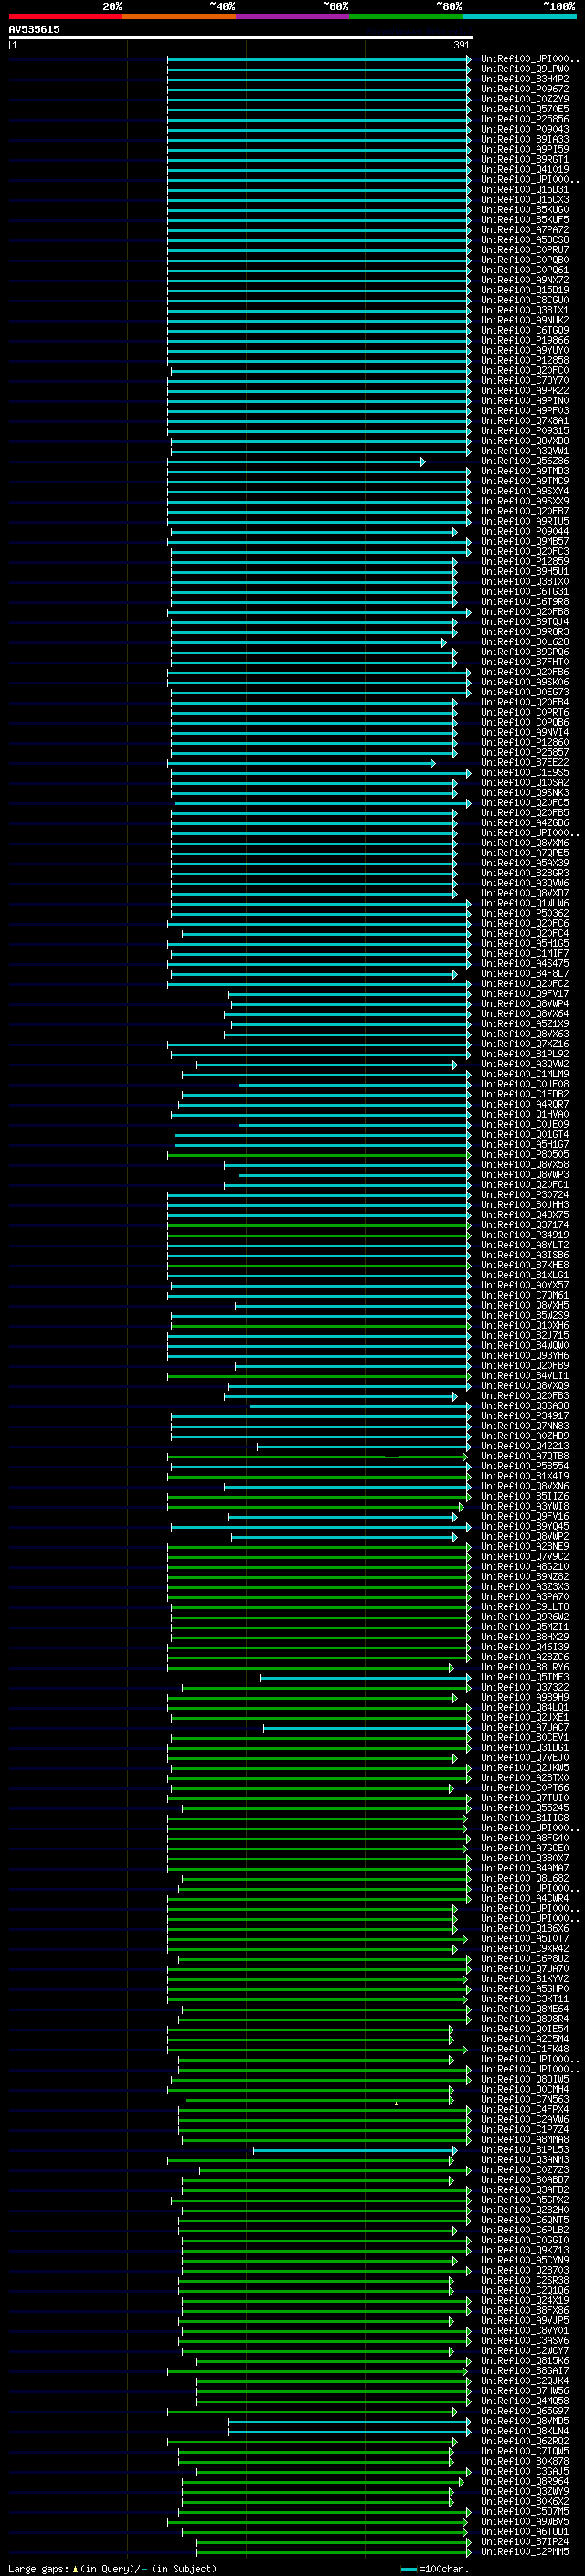Select label UniRef100_B2J715
The height and width of the screenshot is (2576, 585).
click(525, 1335)
